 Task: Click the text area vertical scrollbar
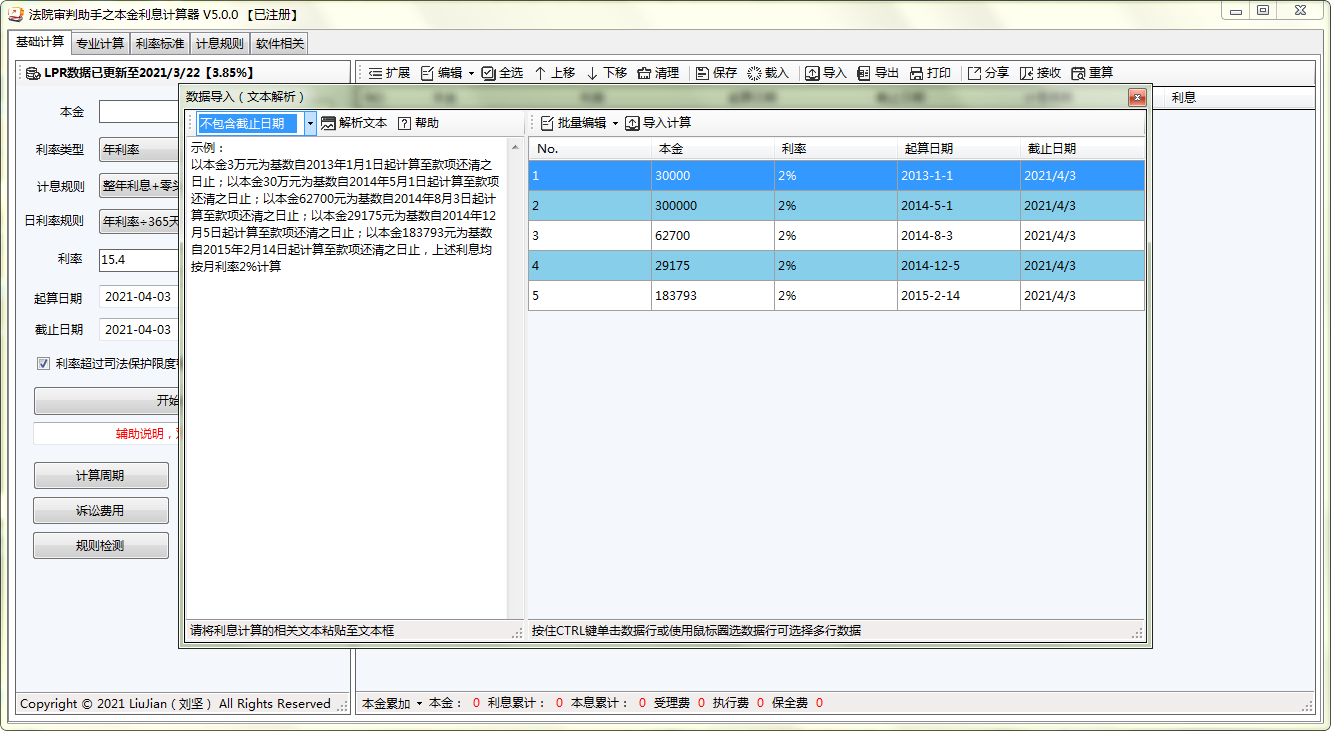(516, 380)
